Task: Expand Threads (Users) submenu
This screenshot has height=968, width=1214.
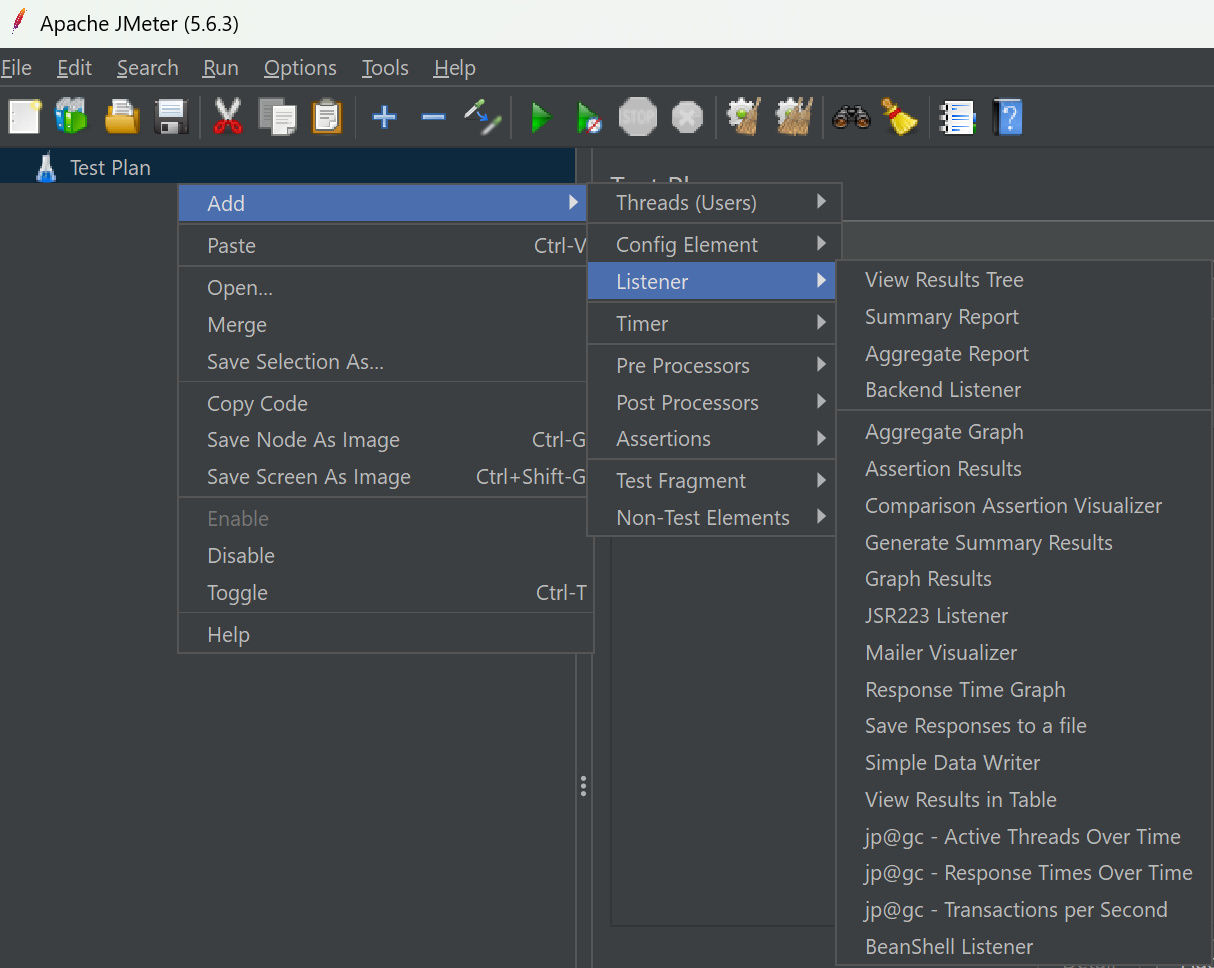Action: tap(715, 203)
